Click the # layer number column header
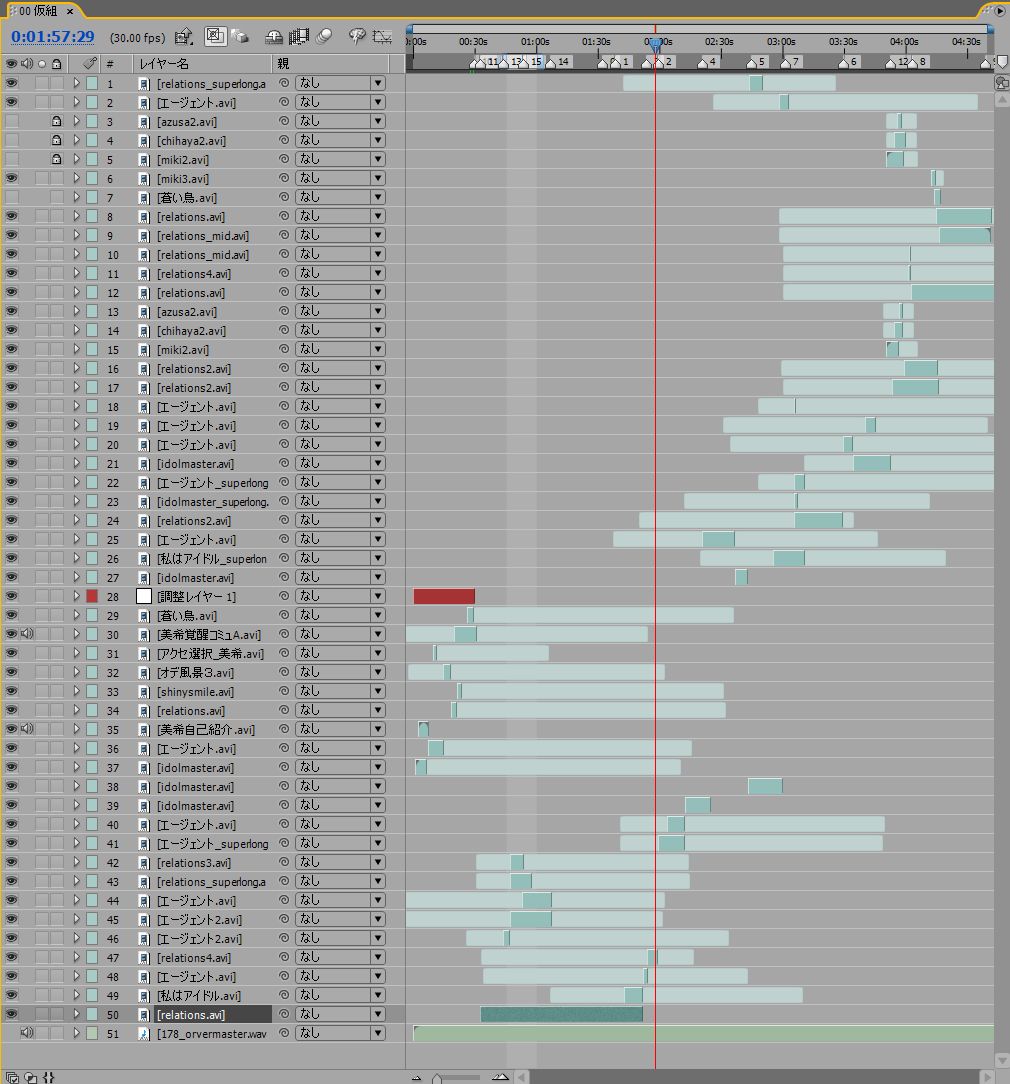This screenshot has width=1010, height=1084. pyautogui.click(x=109, y=64)
